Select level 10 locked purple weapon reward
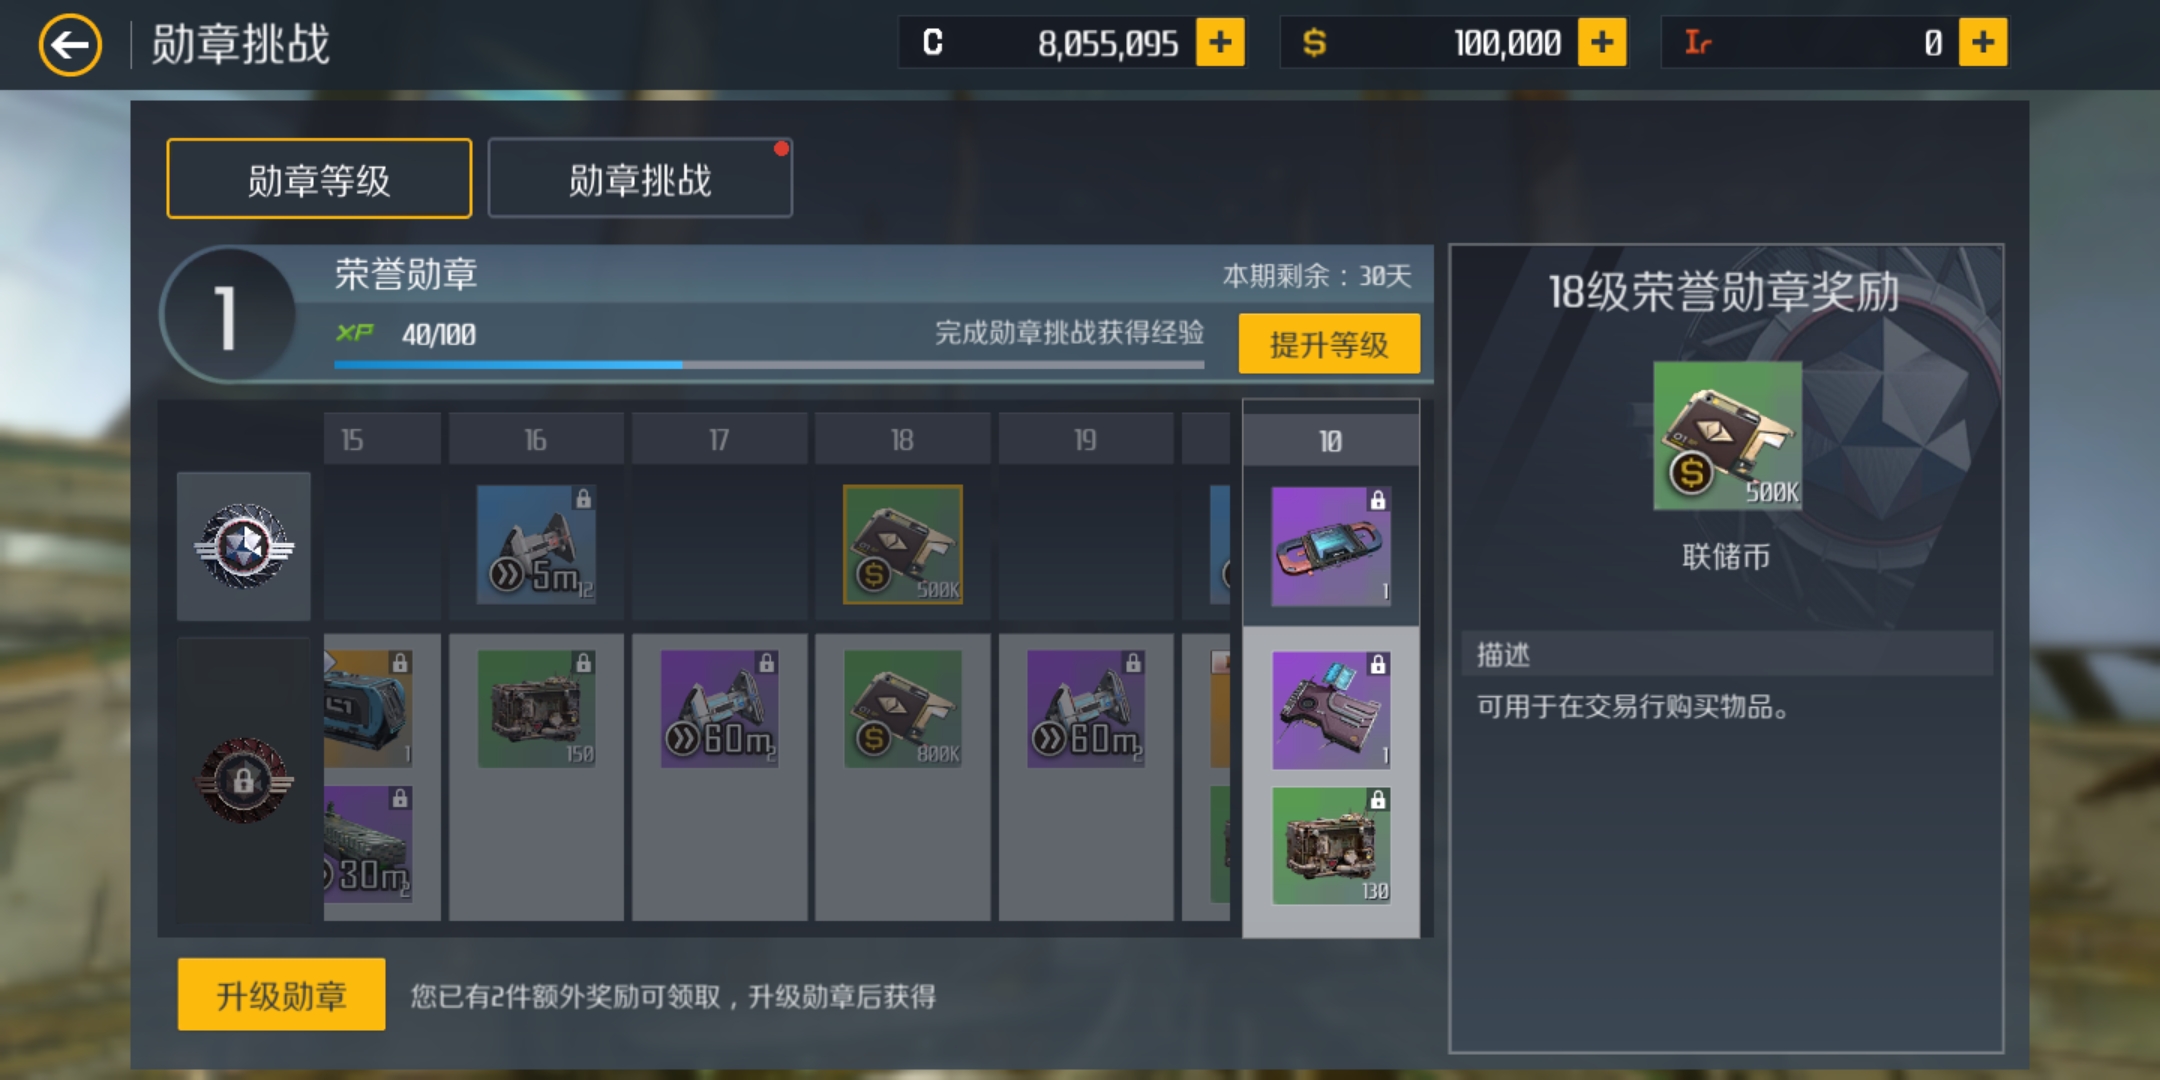The width and height of the screenshot is (2160, 1080). 1331,710
